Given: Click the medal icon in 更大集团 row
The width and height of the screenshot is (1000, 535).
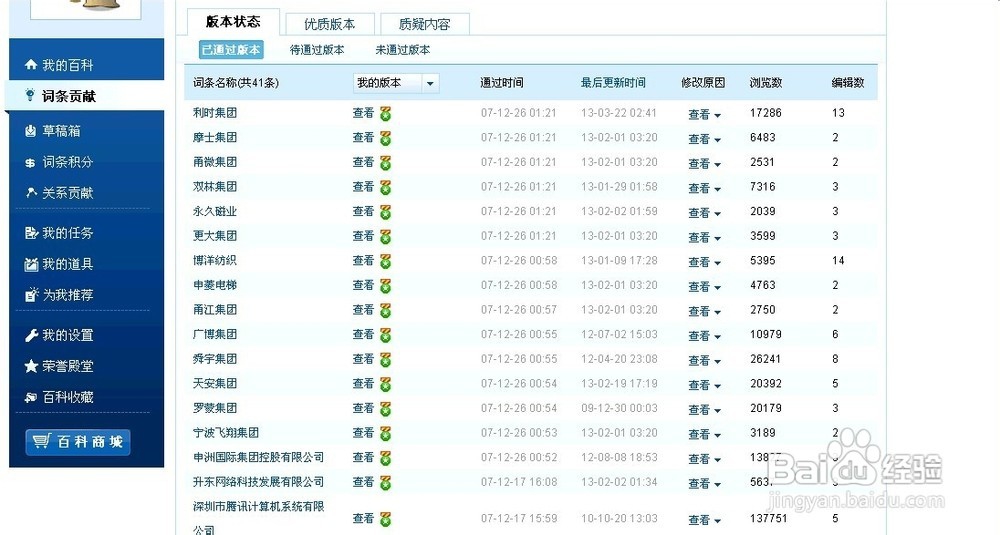Looking at the screenshot, I should 385,237.
